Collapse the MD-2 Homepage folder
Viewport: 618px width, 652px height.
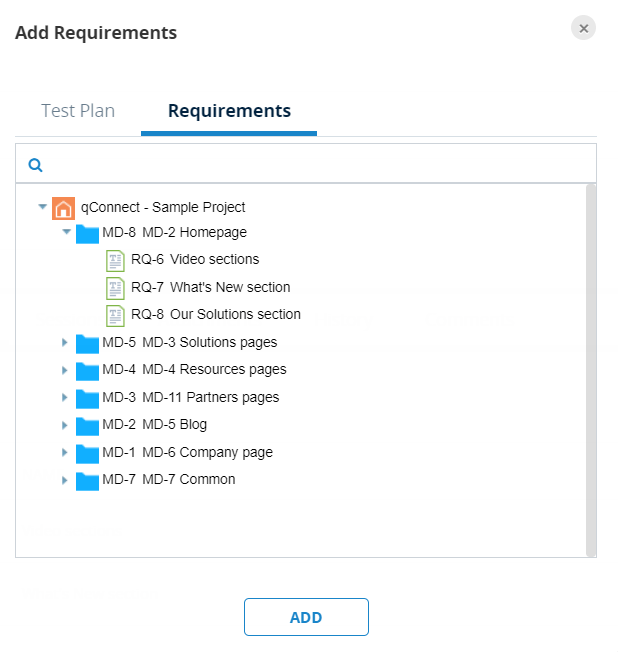66,232
